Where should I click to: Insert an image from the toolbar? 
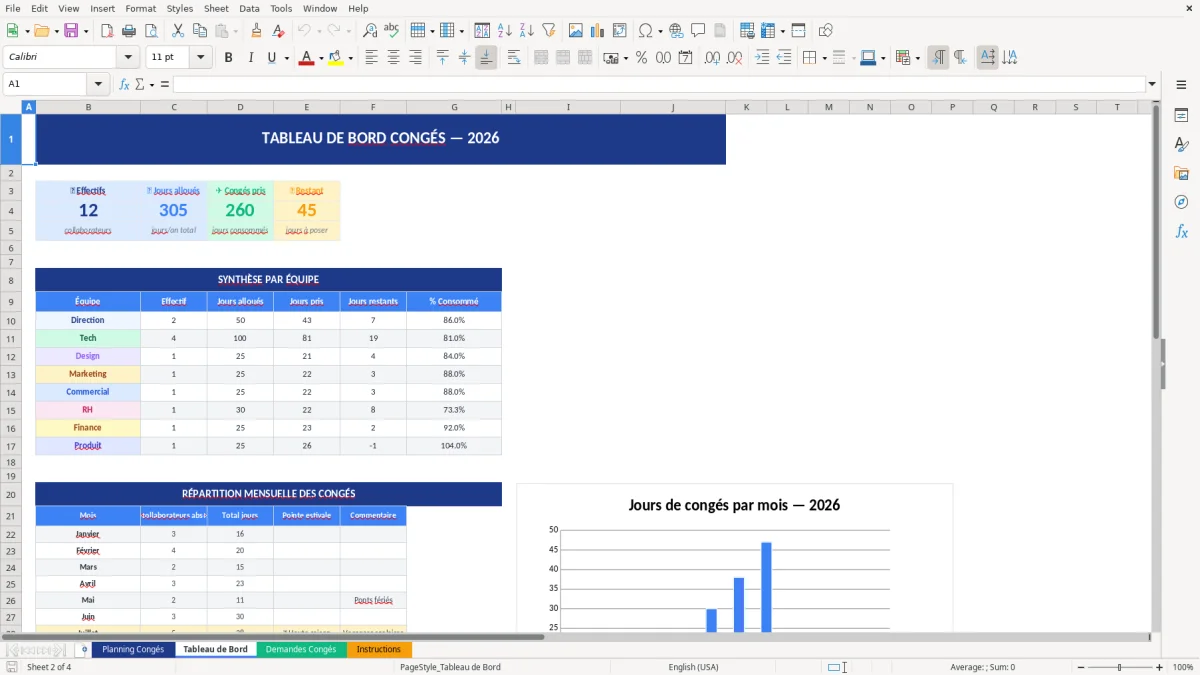coord(576,29)
